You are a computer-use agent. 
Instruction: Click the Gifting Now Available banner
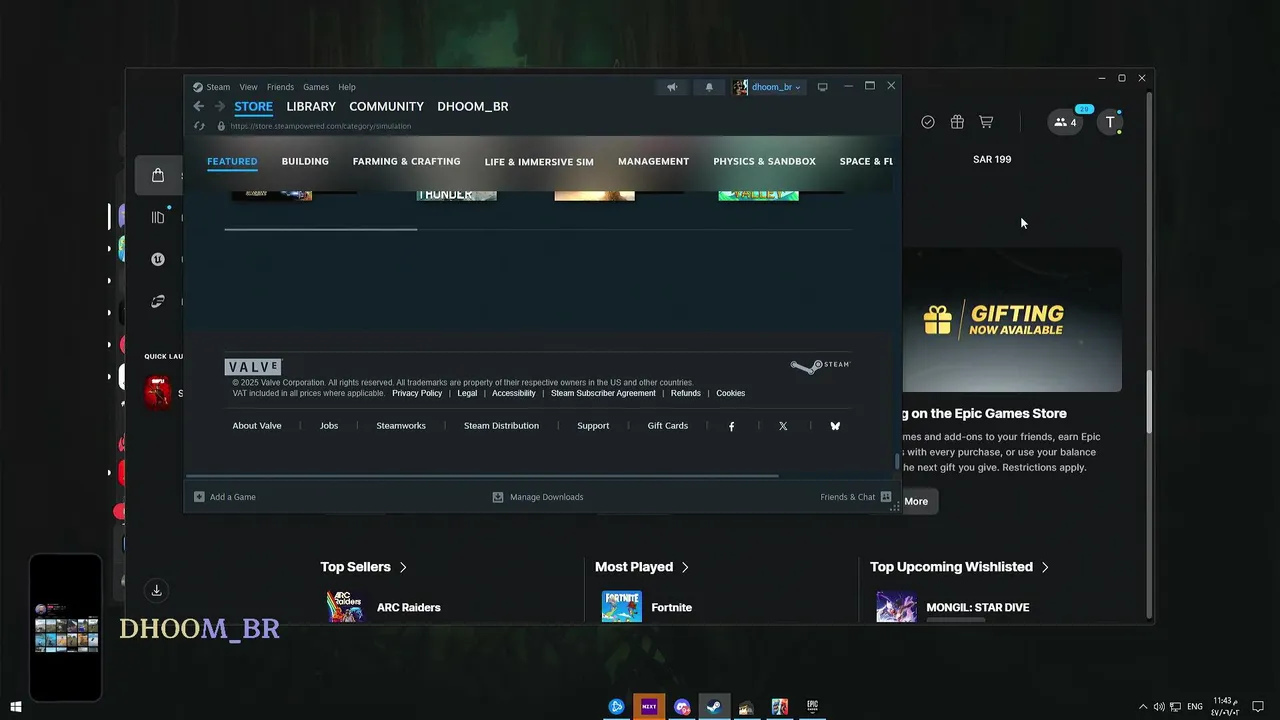1012,320
